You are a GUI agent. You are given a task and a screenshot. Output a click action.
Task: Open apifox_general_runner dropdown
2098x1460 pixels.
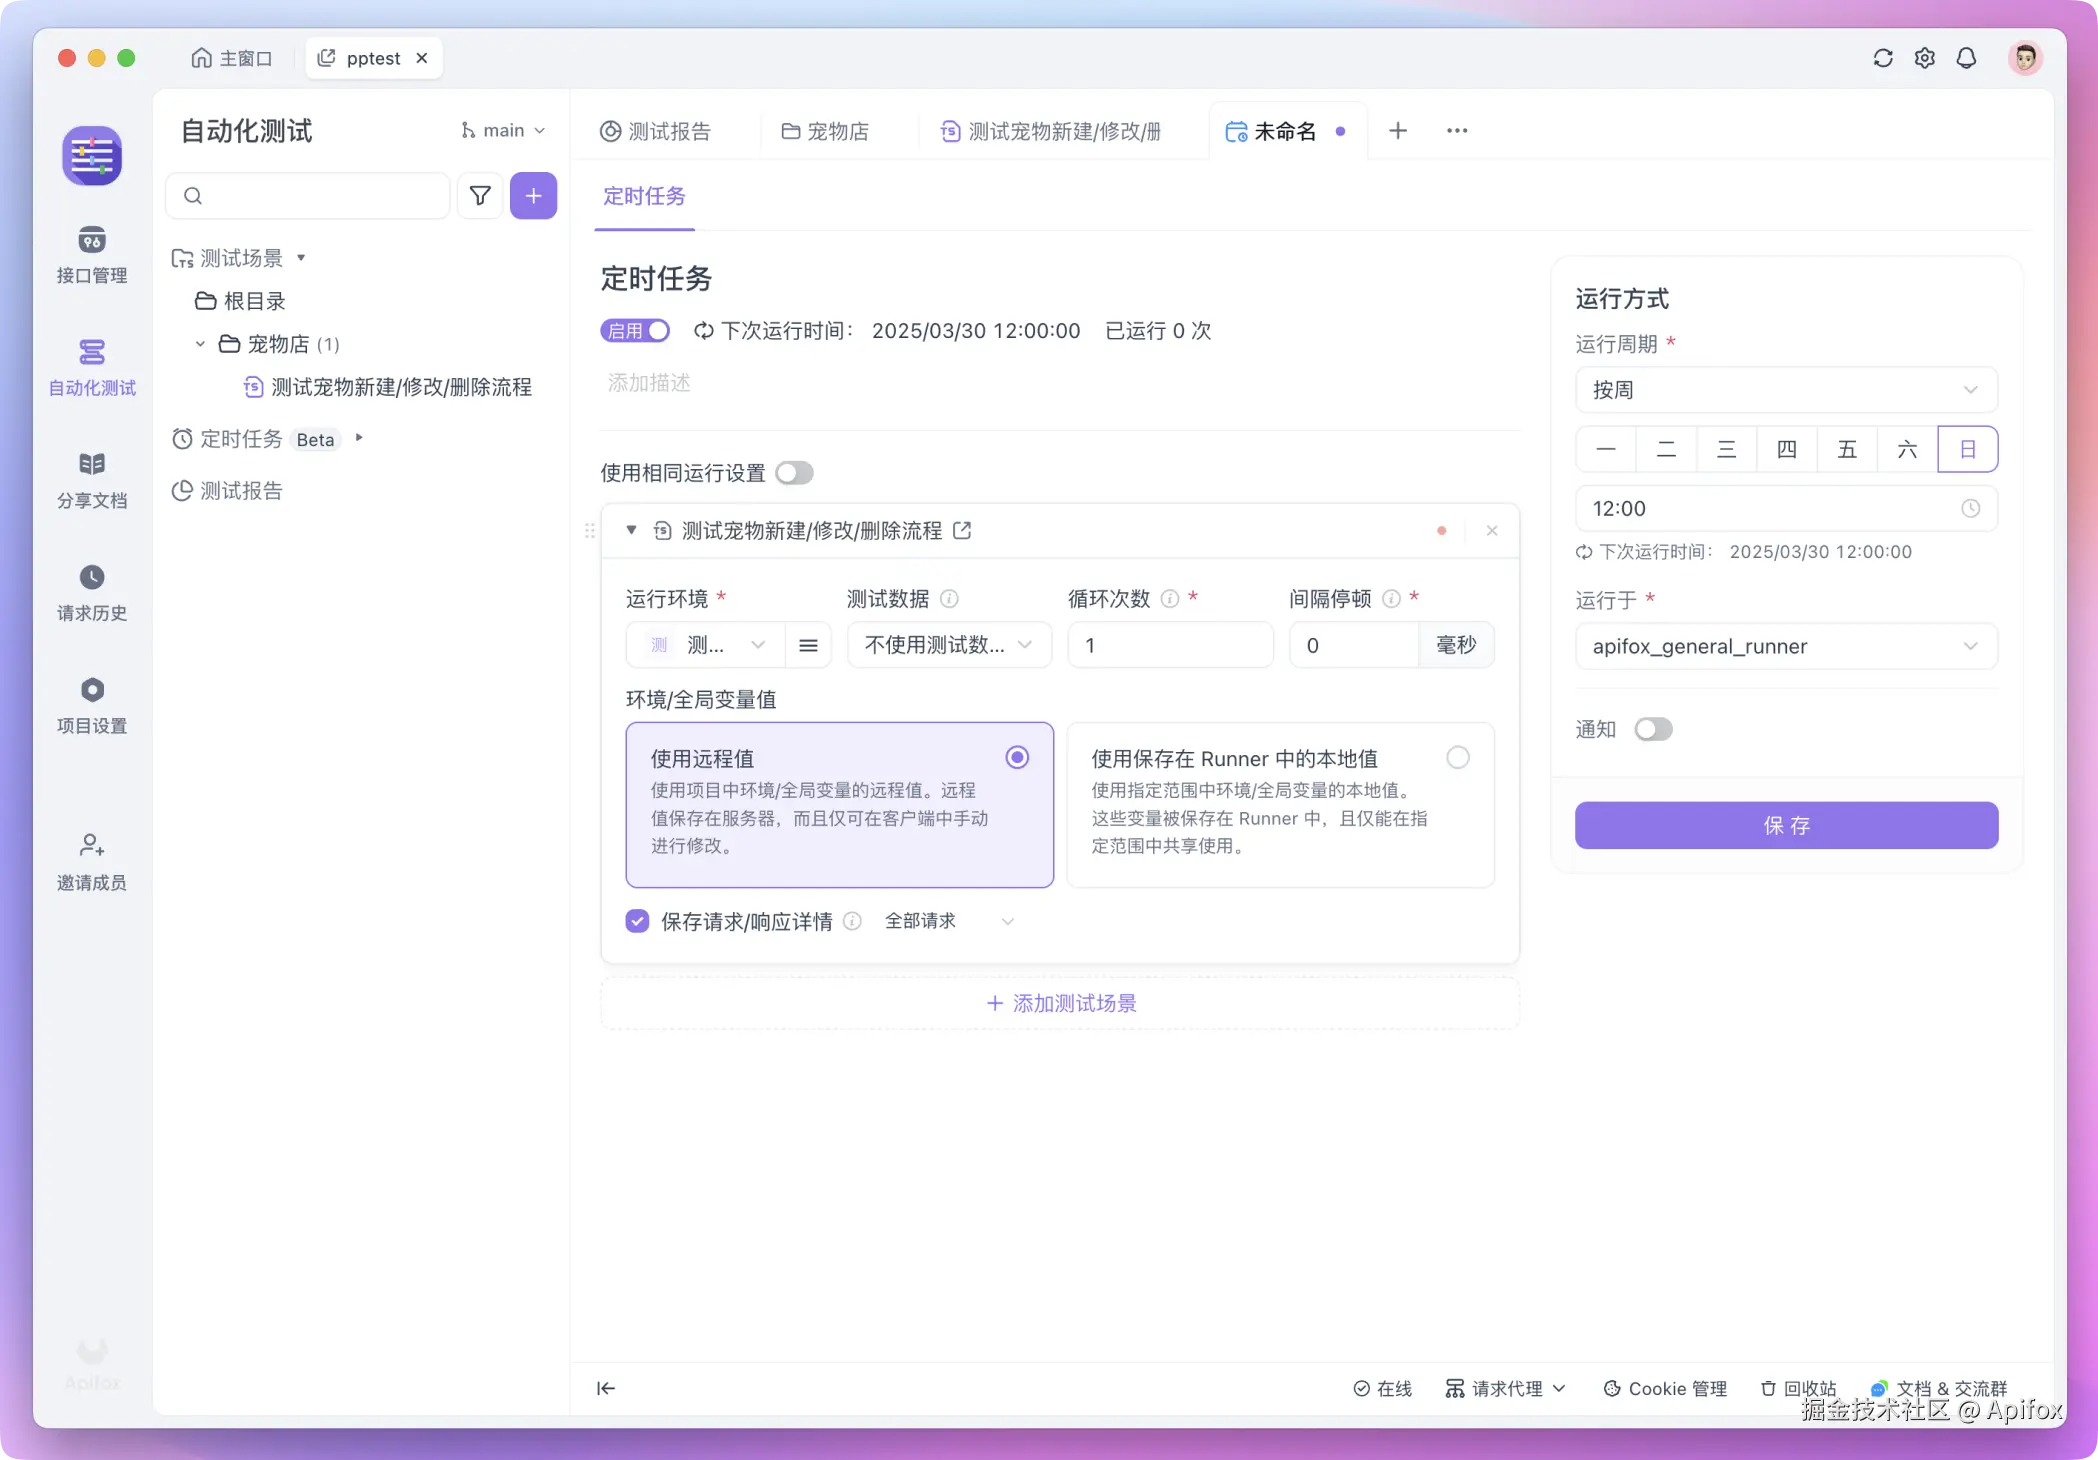tap(1786, 647)
